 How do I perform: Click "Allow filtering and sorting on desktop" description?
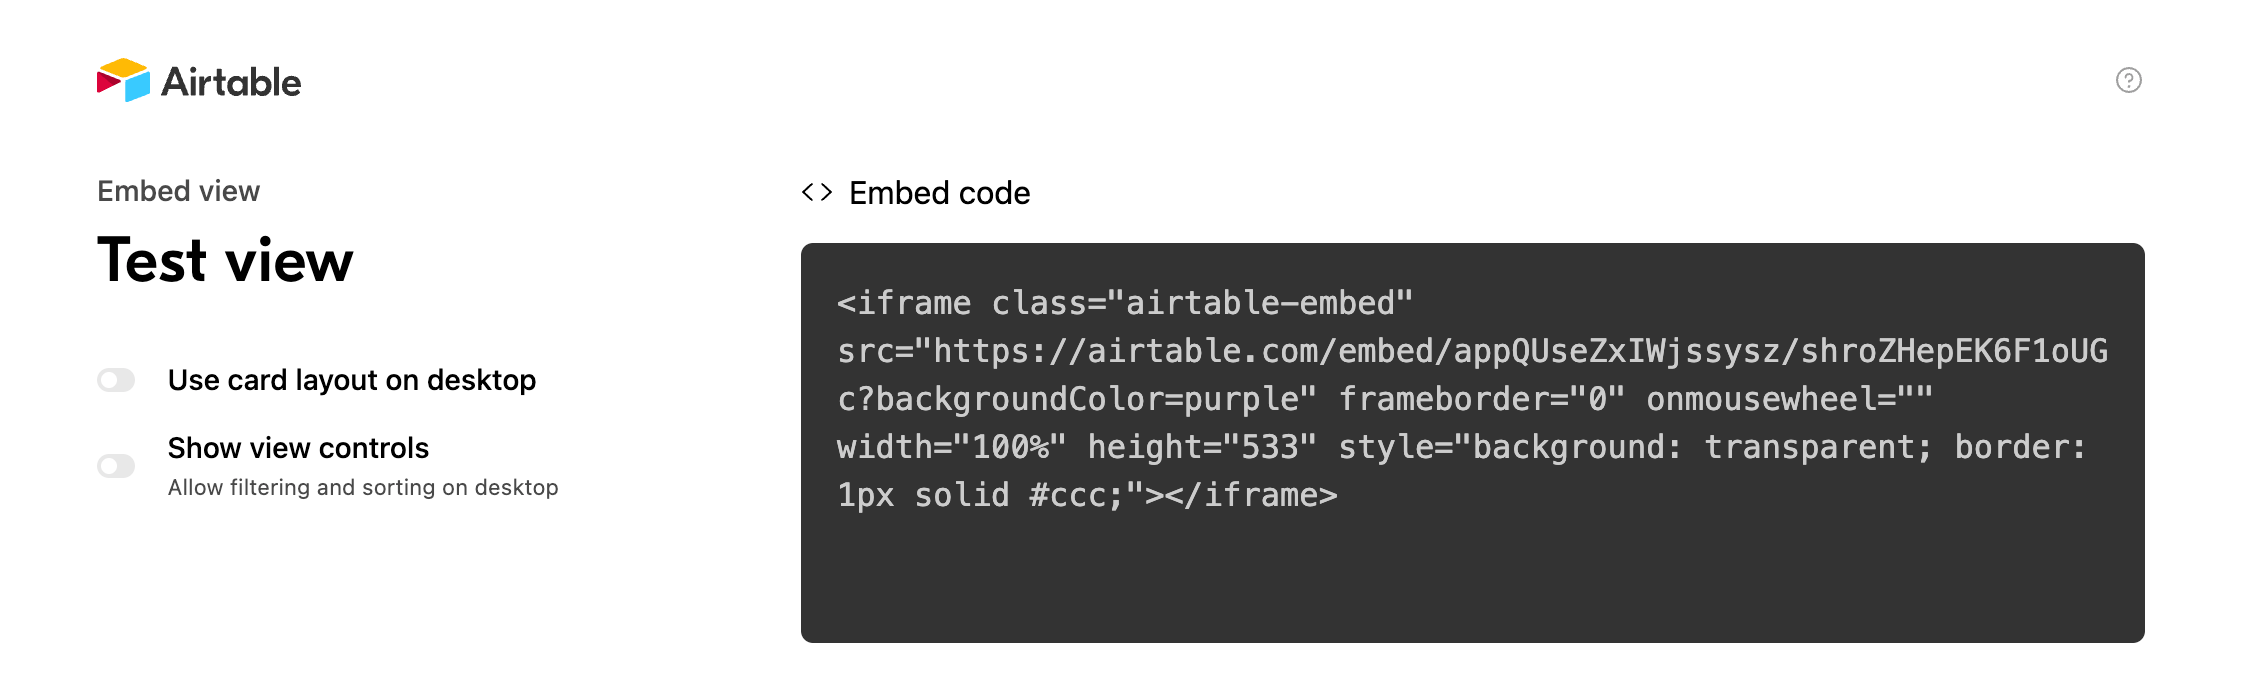click(363, 488)
